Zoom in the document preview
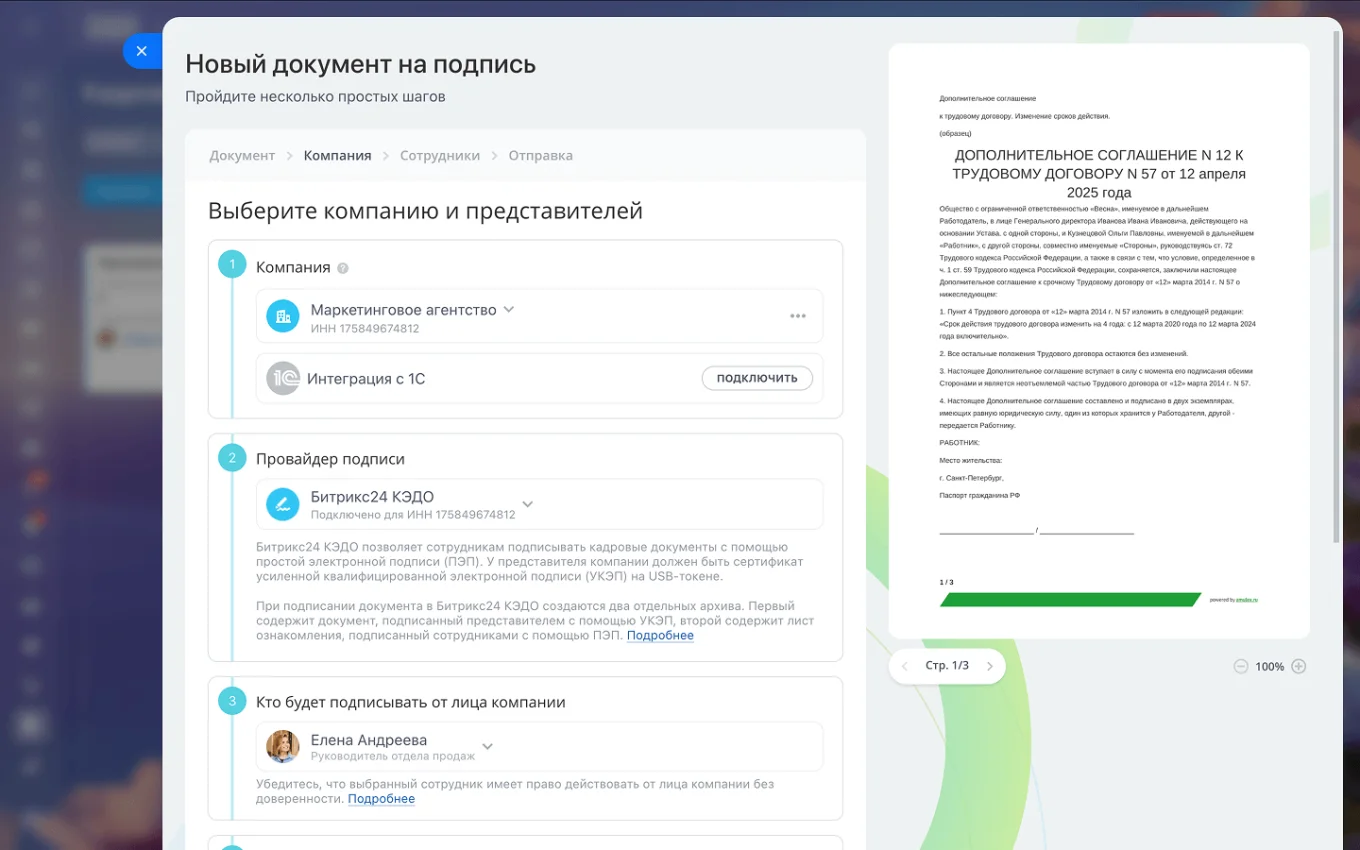1360x850 pixels. 1298,667
